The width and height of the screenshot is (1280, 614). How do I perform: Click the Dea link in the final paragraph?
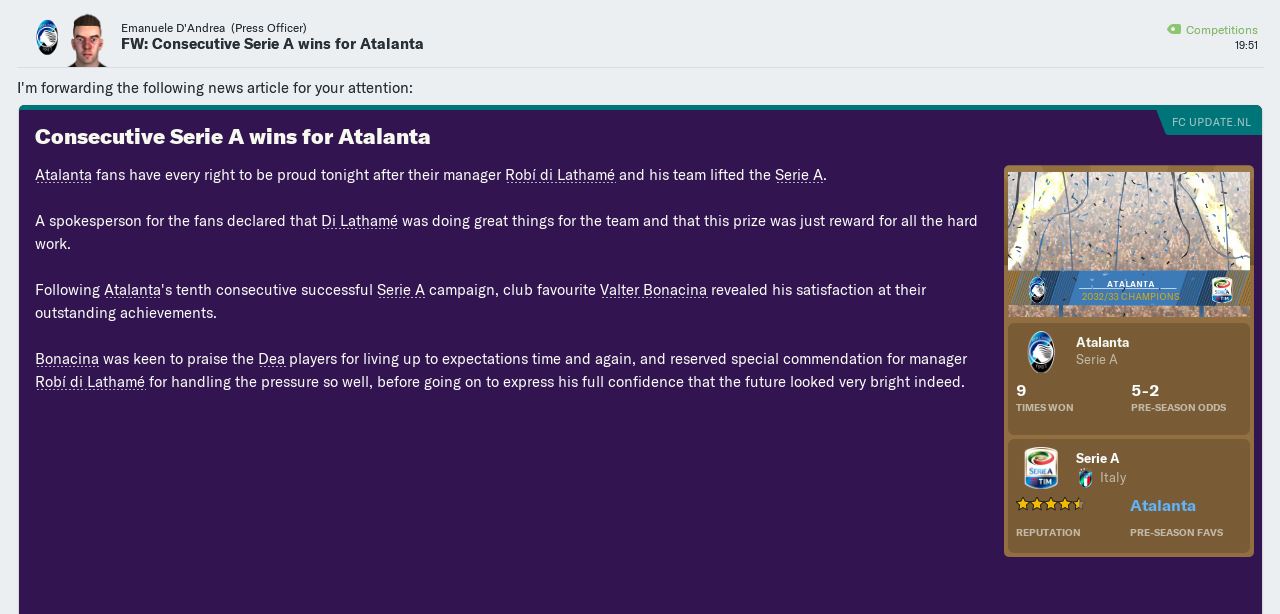(272, 359)
